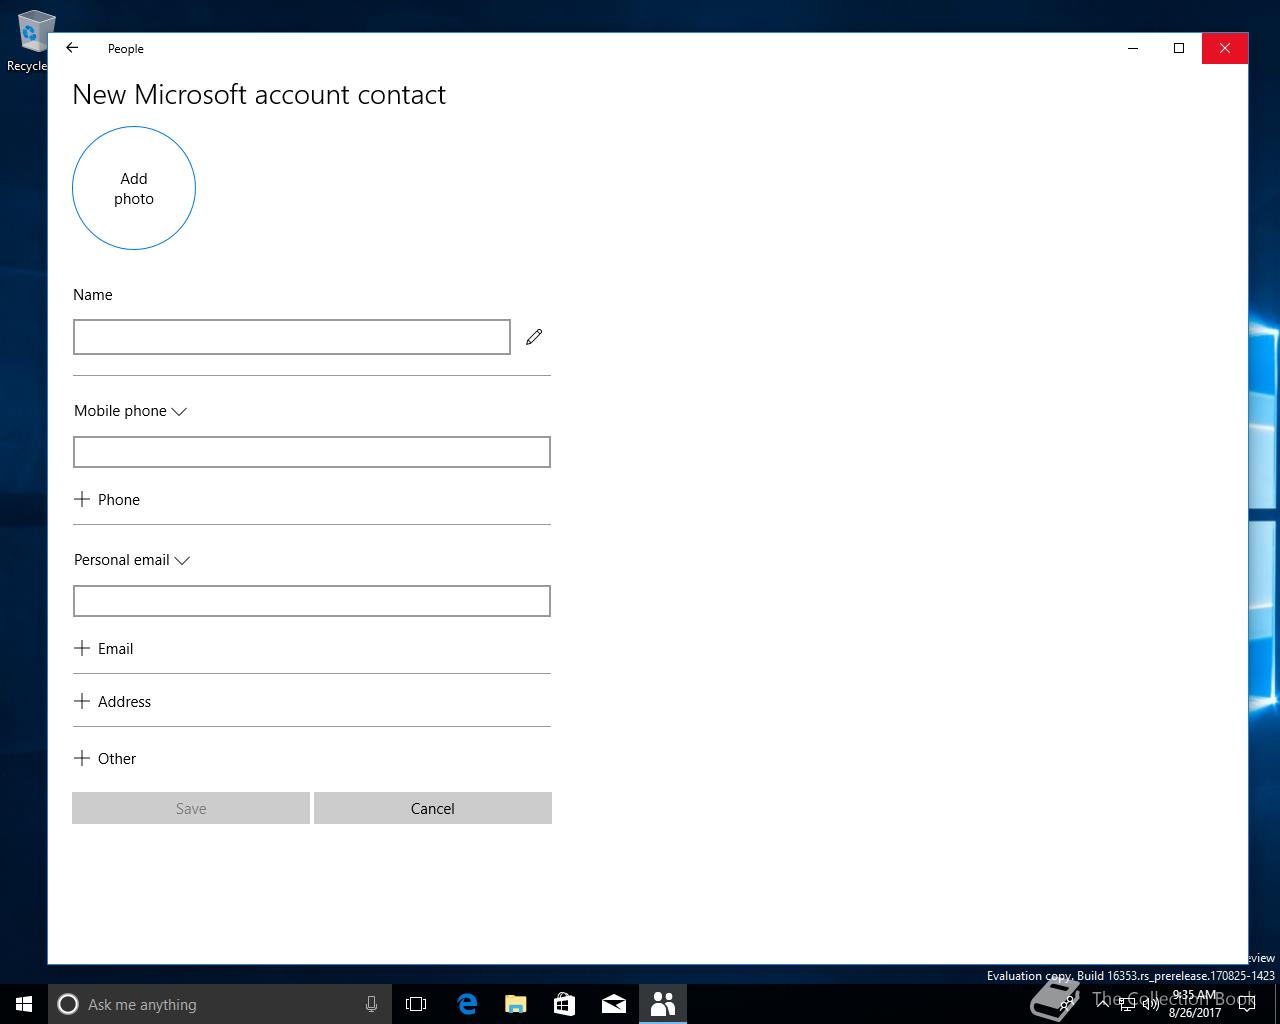Add another Phone entry

click(x=107, y=499)
